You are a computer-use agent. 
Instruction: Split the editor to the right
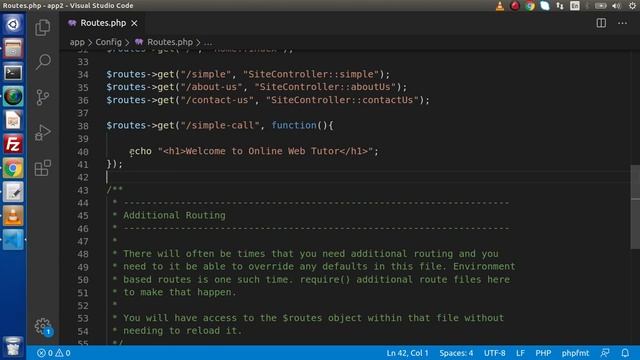(x=601, y=23)
